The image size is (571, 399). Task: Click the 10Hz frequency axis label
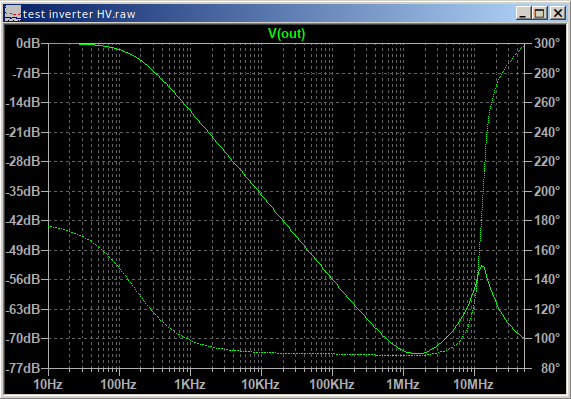pyautogui.click(x=48, y=384)
